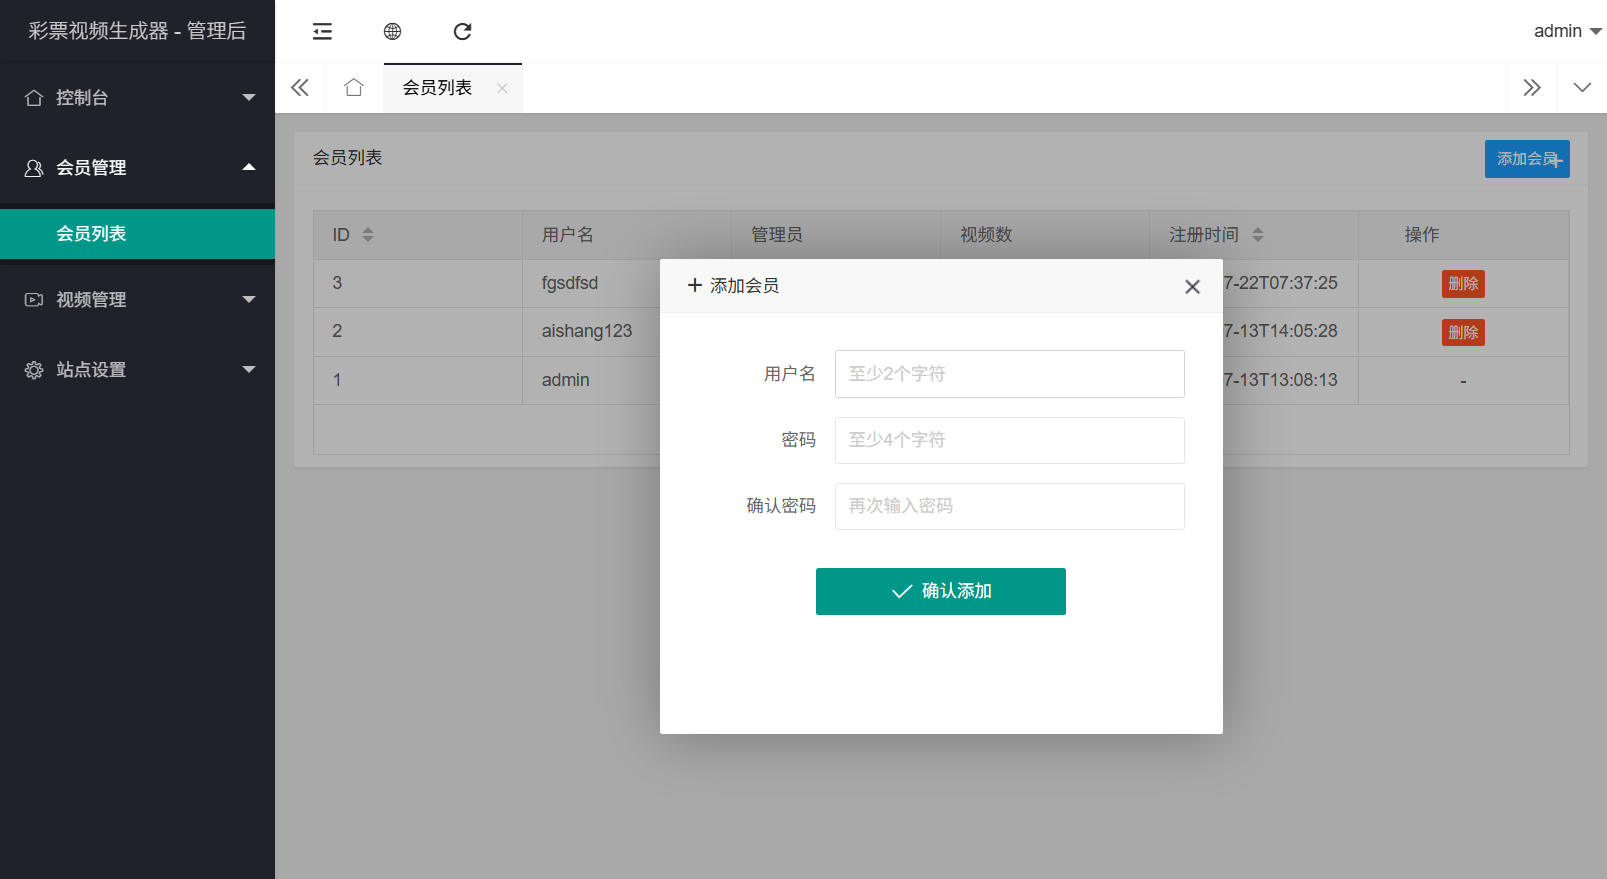Click the 控制台 house icon
The height and width of the screenshot is (879, 1607).
(x=34, y=98)
